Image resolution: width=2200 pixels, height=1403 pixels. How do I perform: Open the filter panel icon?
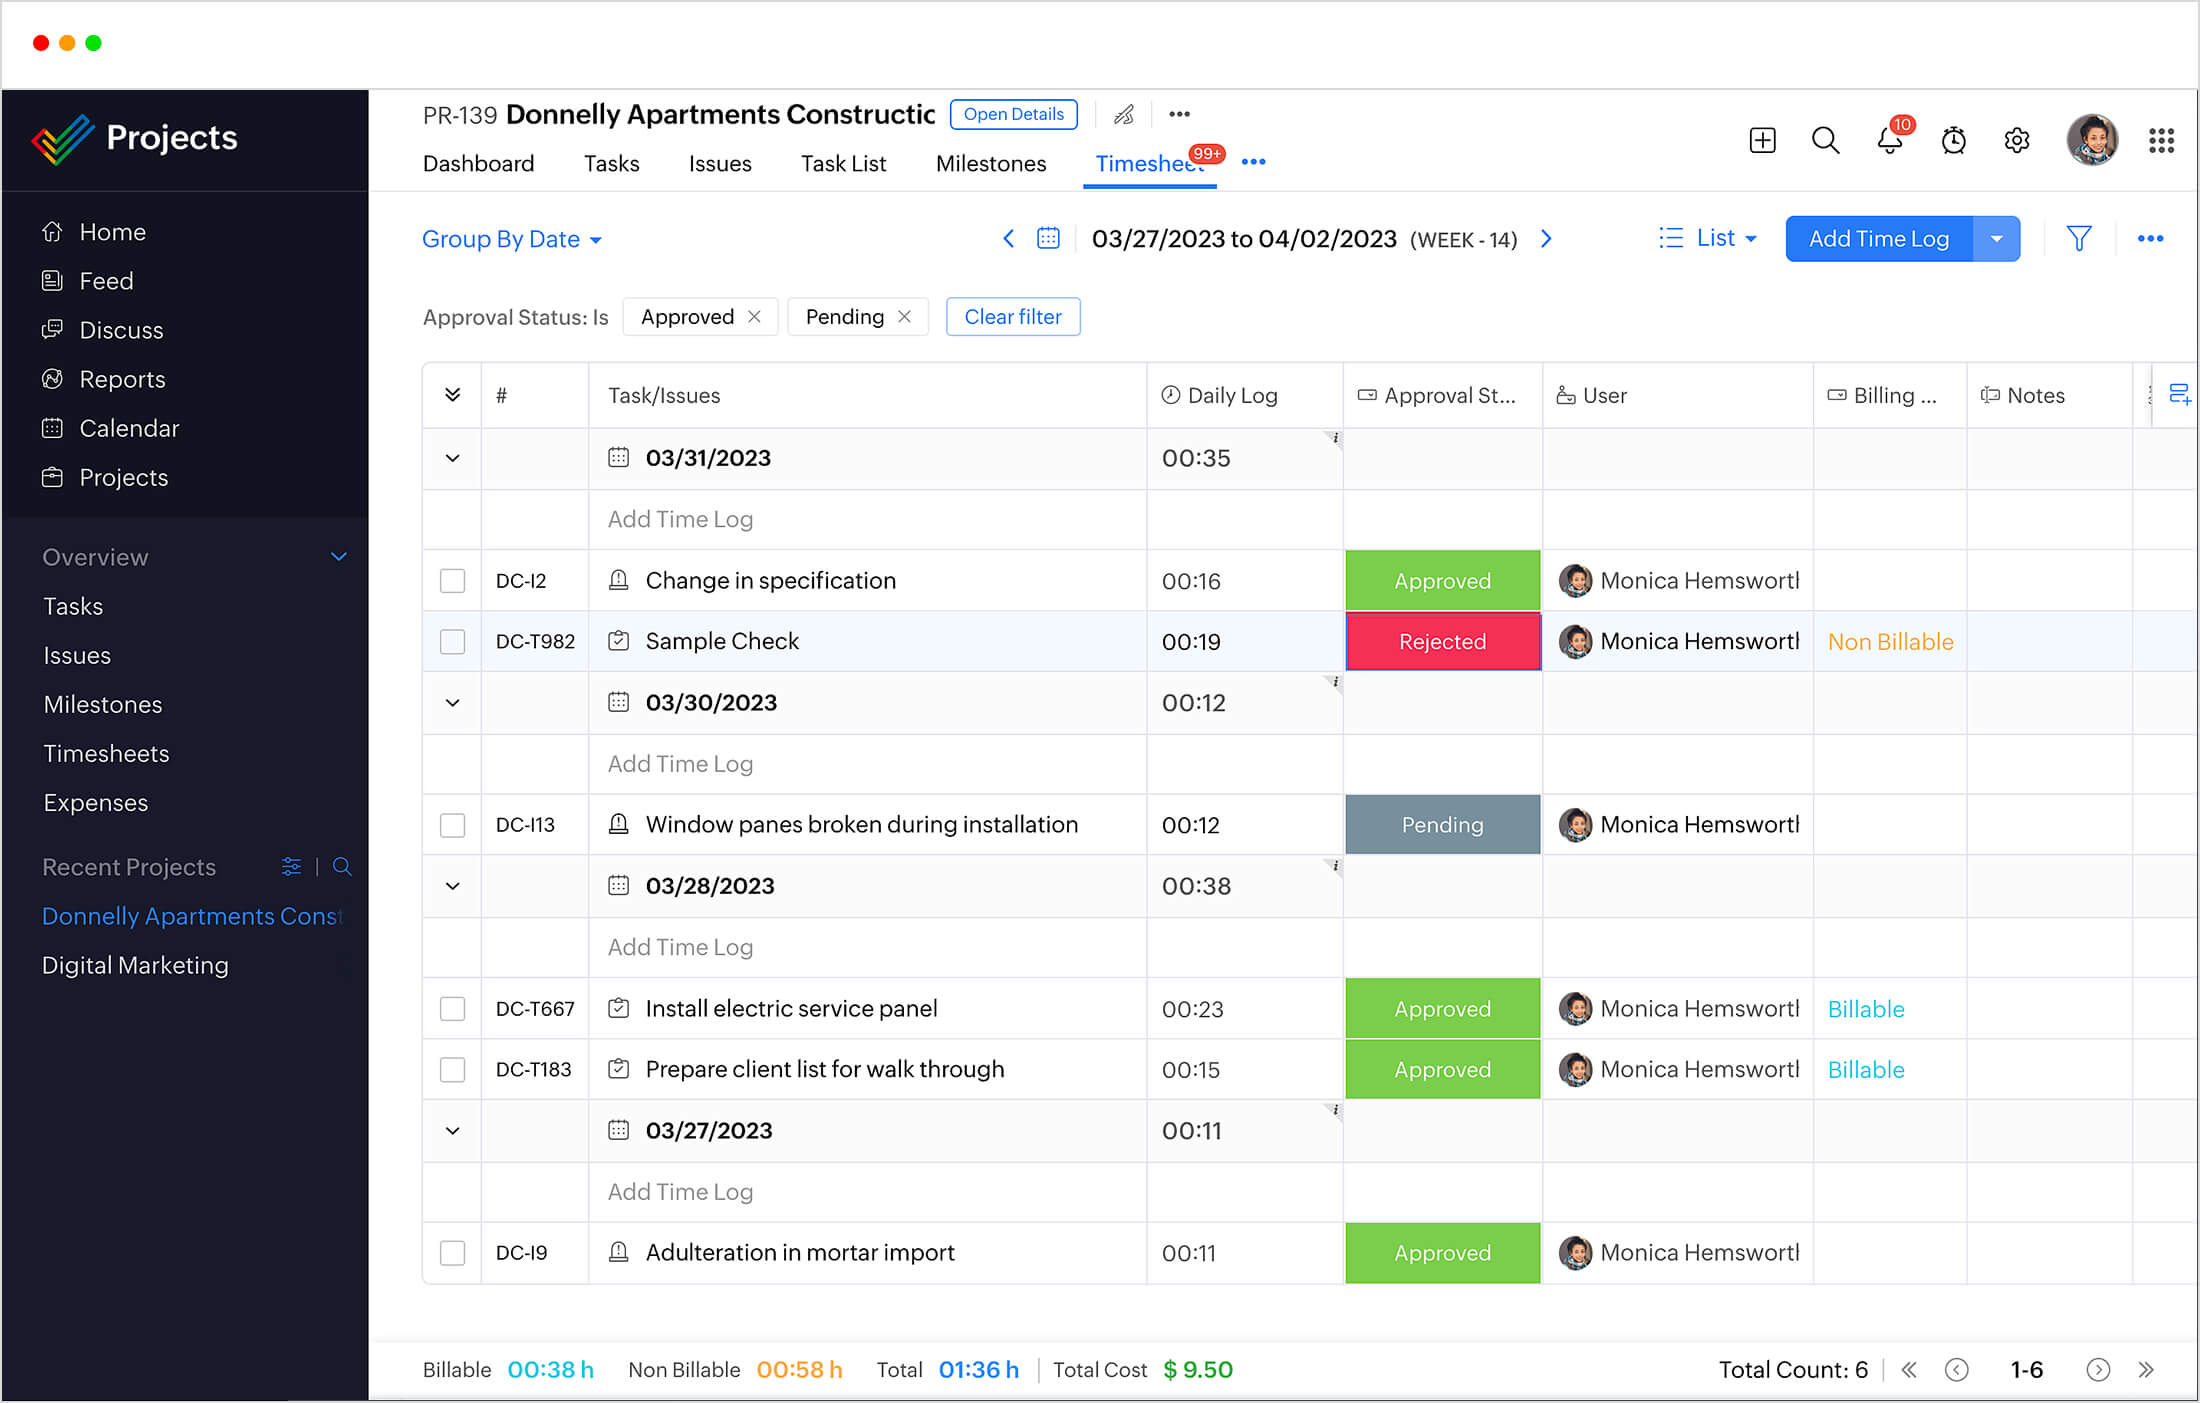click(2080, 239)
